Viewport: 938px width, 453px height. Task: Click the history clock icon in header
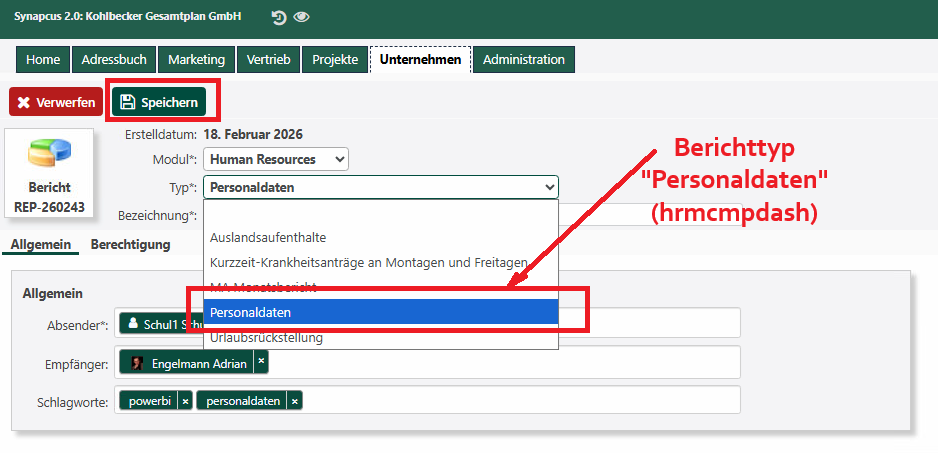[x=278, y=17]
